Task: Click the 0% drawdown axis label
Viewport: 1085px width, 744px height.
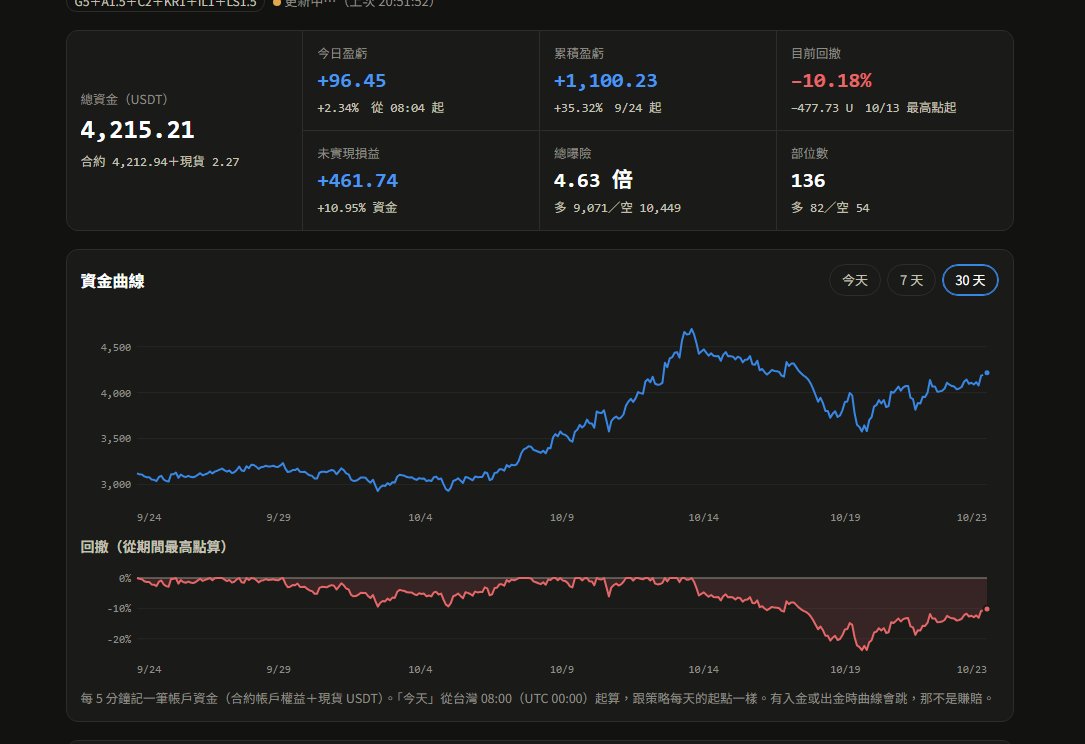Action: coord(125,578)
